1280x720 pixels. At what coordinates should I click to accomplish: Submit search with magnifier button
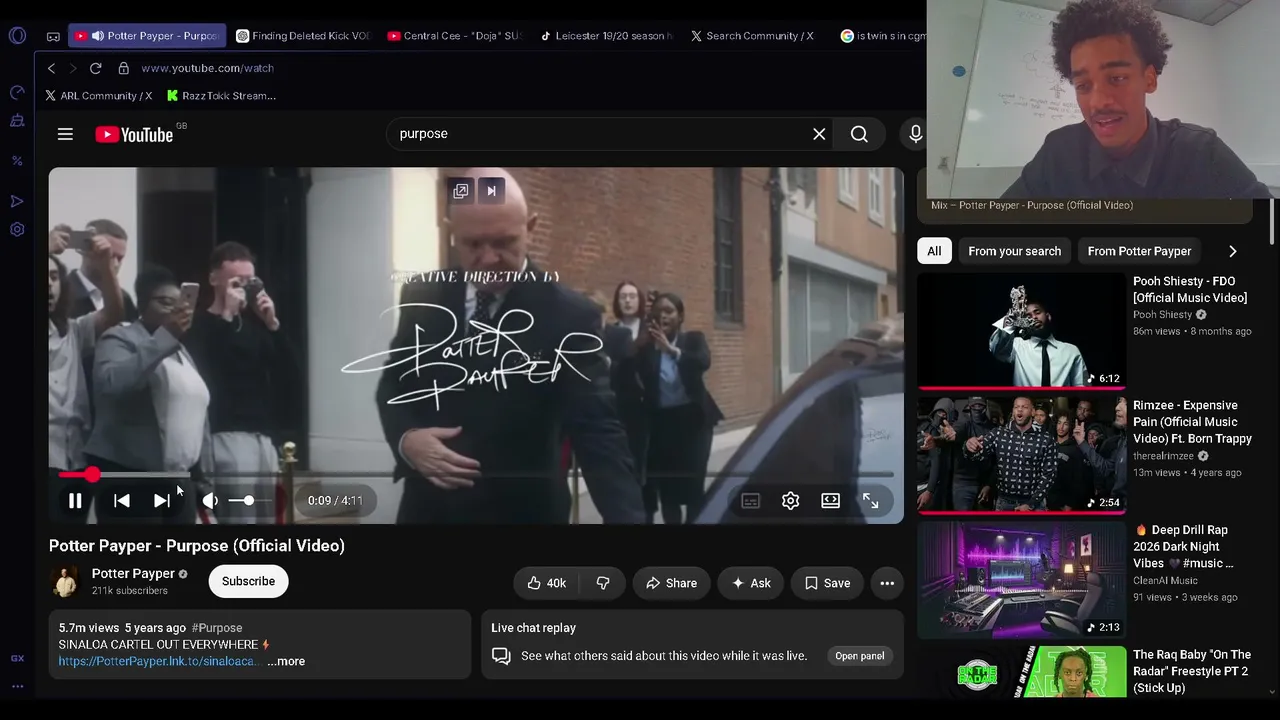click(x=859, y=134)
